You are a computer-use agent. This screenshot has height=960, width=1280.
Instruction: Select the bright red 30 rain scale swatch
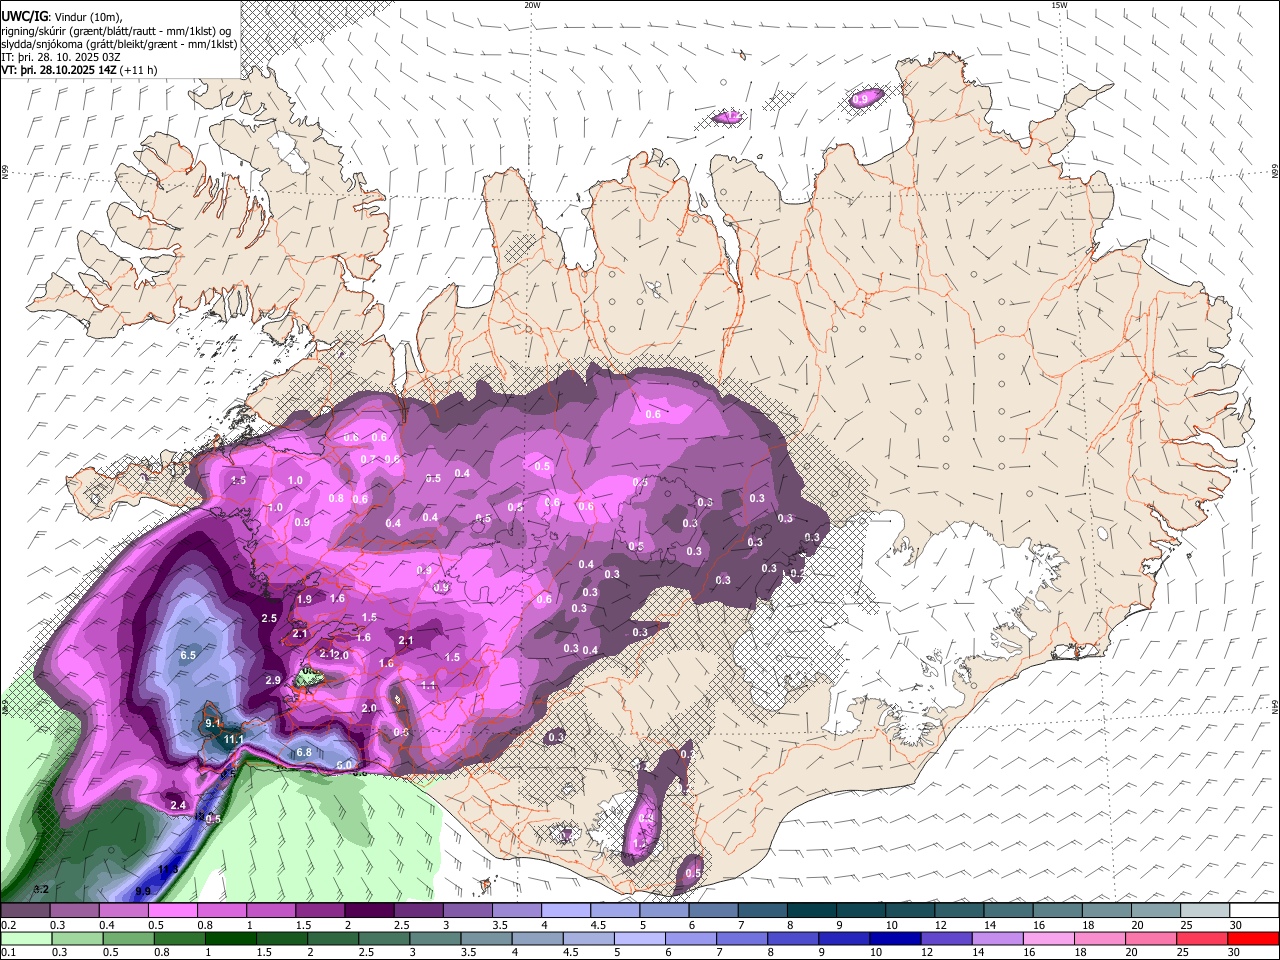click(x=1254, y=938)
